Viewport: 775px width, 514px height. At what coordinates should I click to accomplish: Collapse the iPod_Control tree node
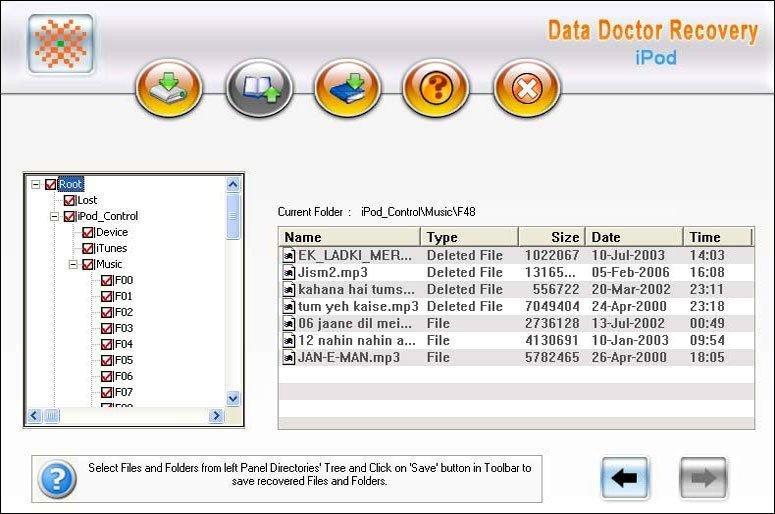54,216
